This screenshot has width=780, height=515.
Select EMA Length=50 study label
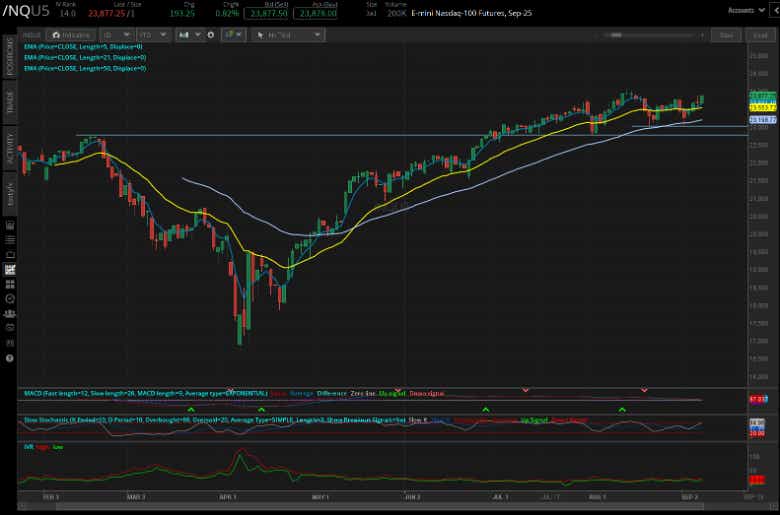pos(85,68)
